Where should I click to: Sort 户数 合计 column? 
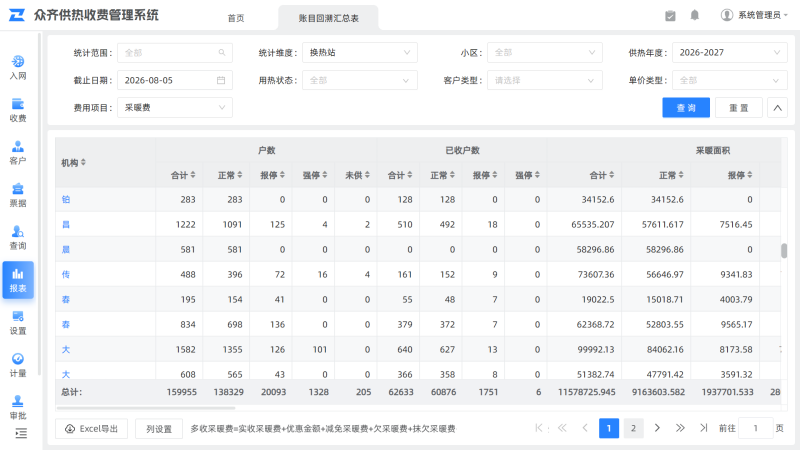click(193, 175)
